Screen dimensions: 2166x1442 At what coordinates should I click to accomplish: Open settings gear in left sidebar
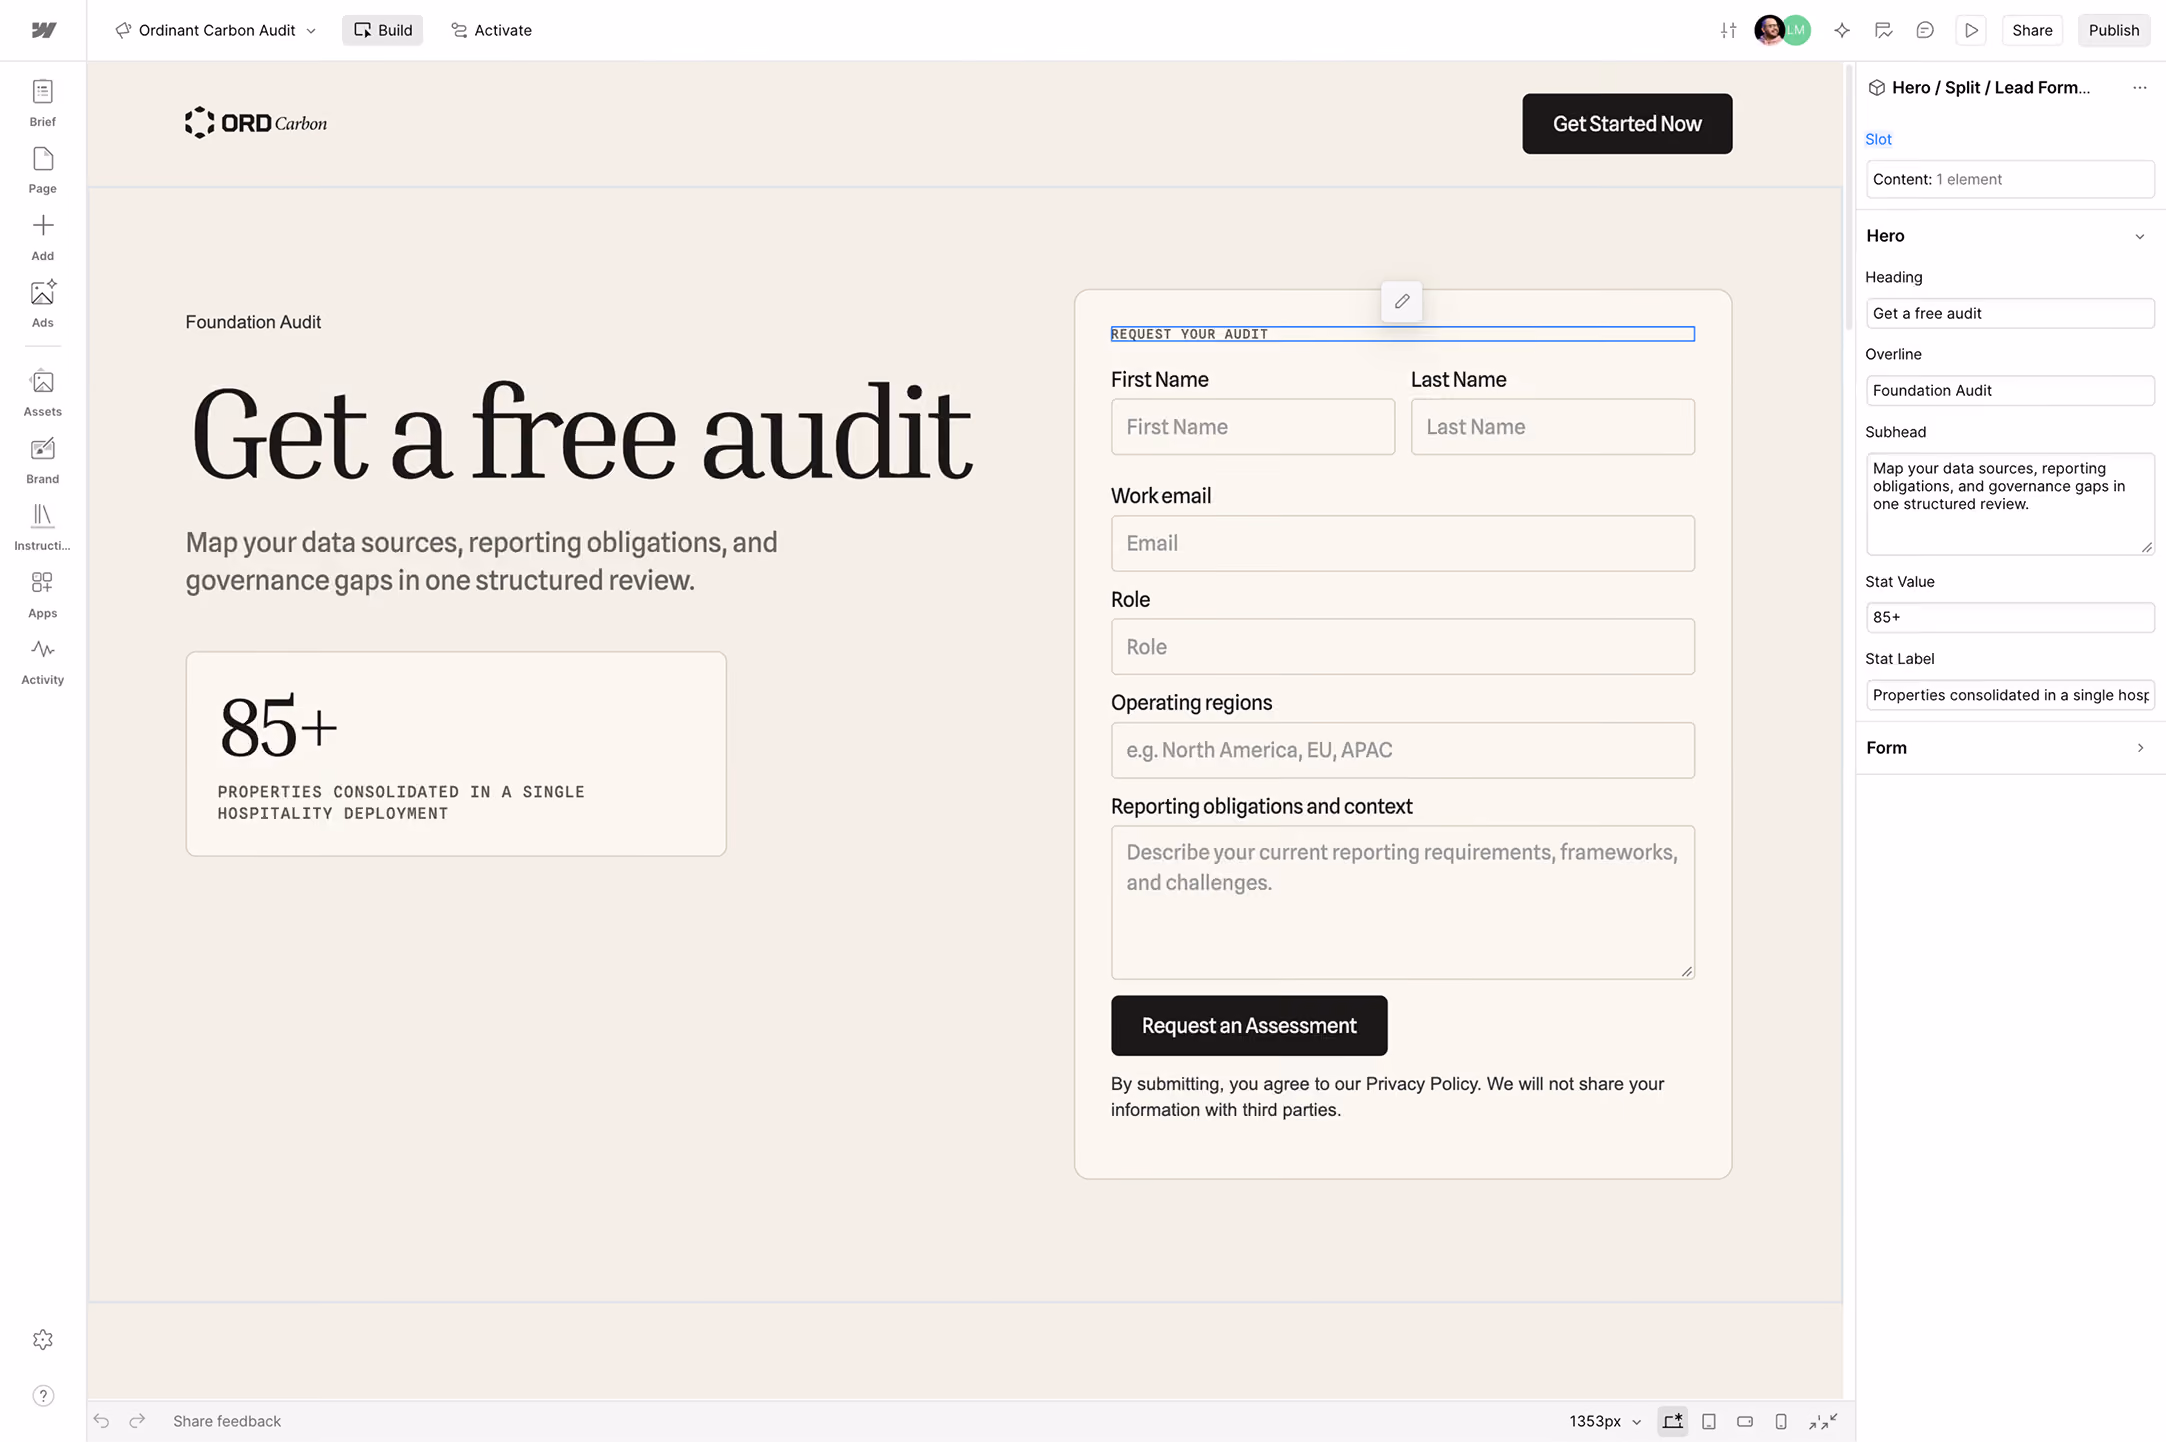(x=42, y=1339)
